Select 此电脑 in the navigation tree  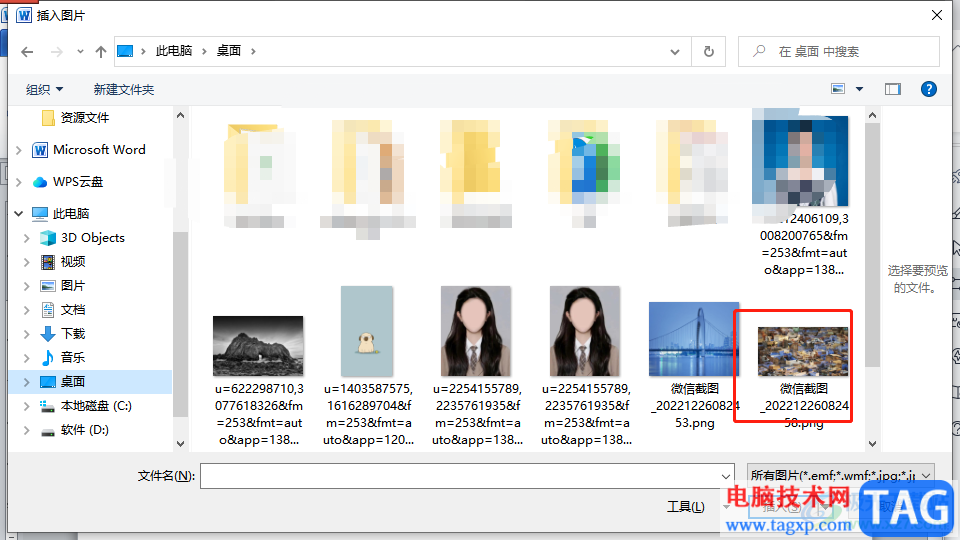coord(70,214)
